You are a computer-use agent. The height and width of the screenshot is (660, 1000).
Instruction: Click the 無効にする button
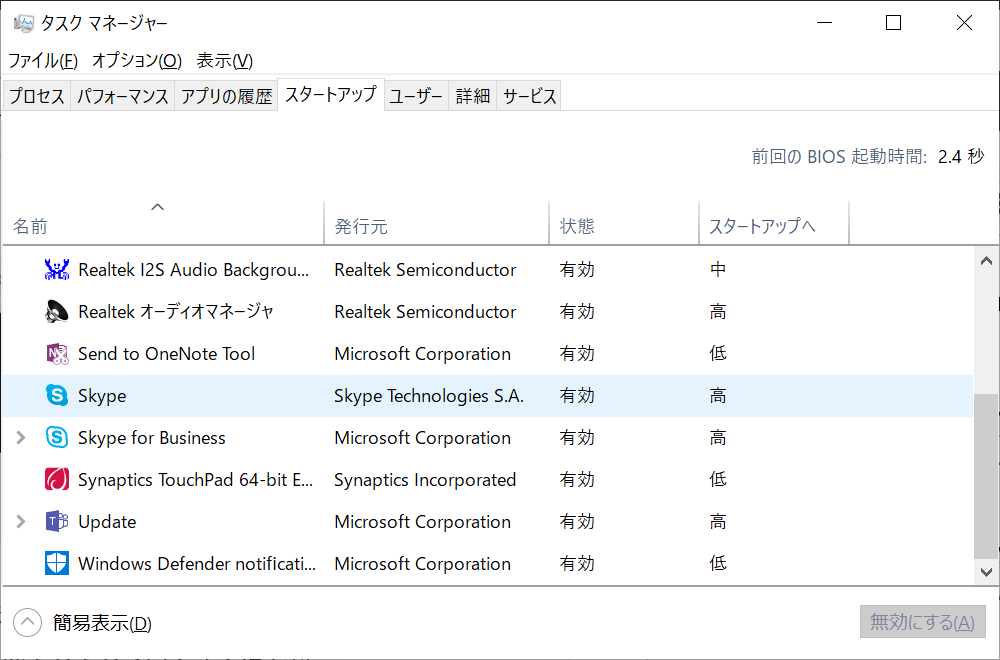click(922, 623)
